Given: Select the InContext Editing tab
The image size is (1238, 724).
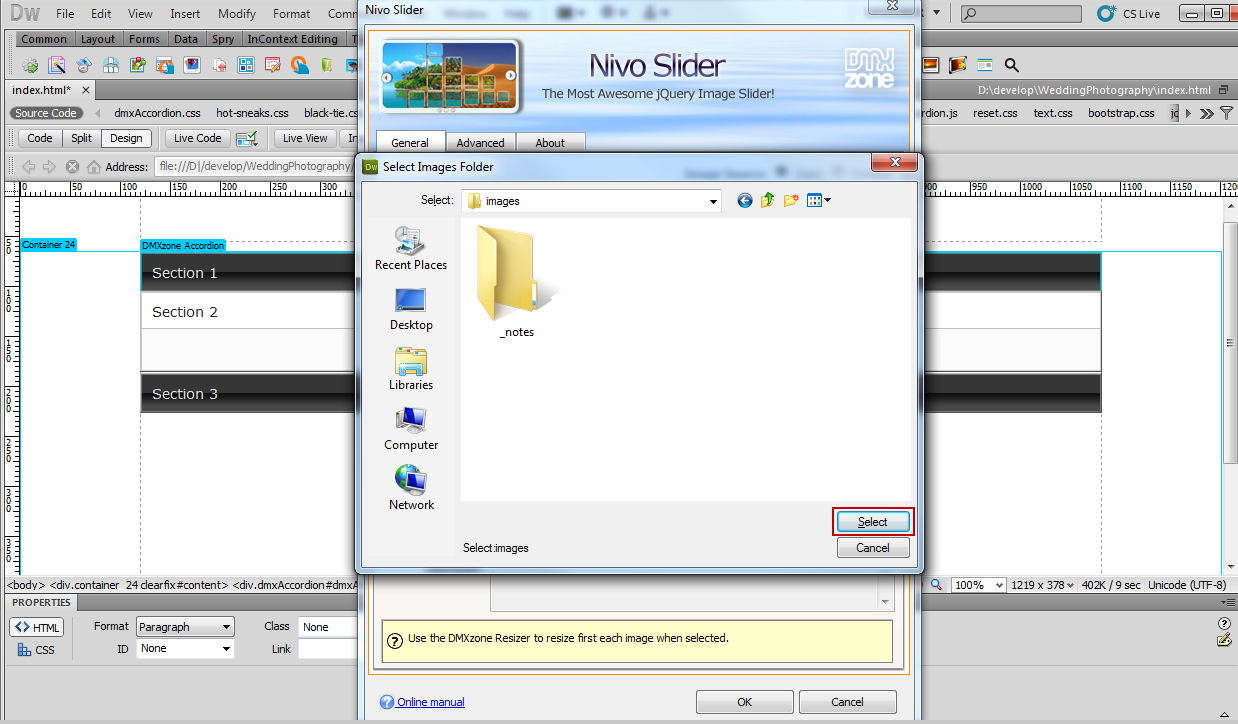Looking at the screenshot, I should [x=293, y=39].
